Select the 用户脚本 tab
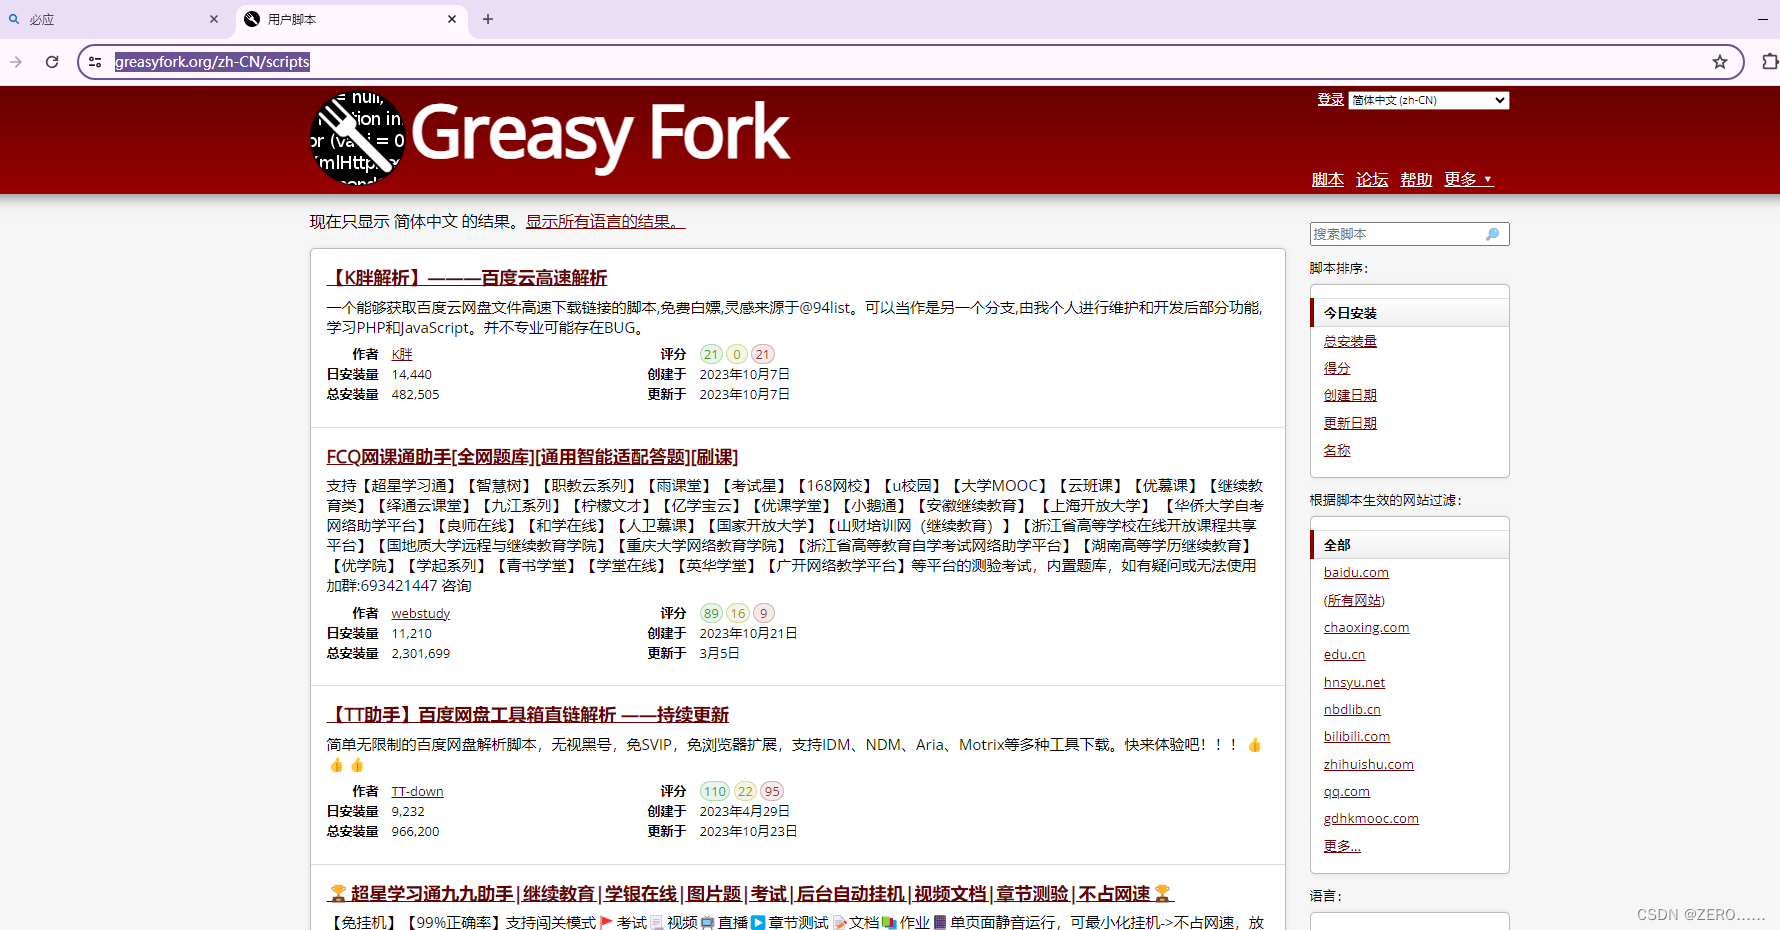The height and width of the screenshot is (930, 1780). pos(352,19)
